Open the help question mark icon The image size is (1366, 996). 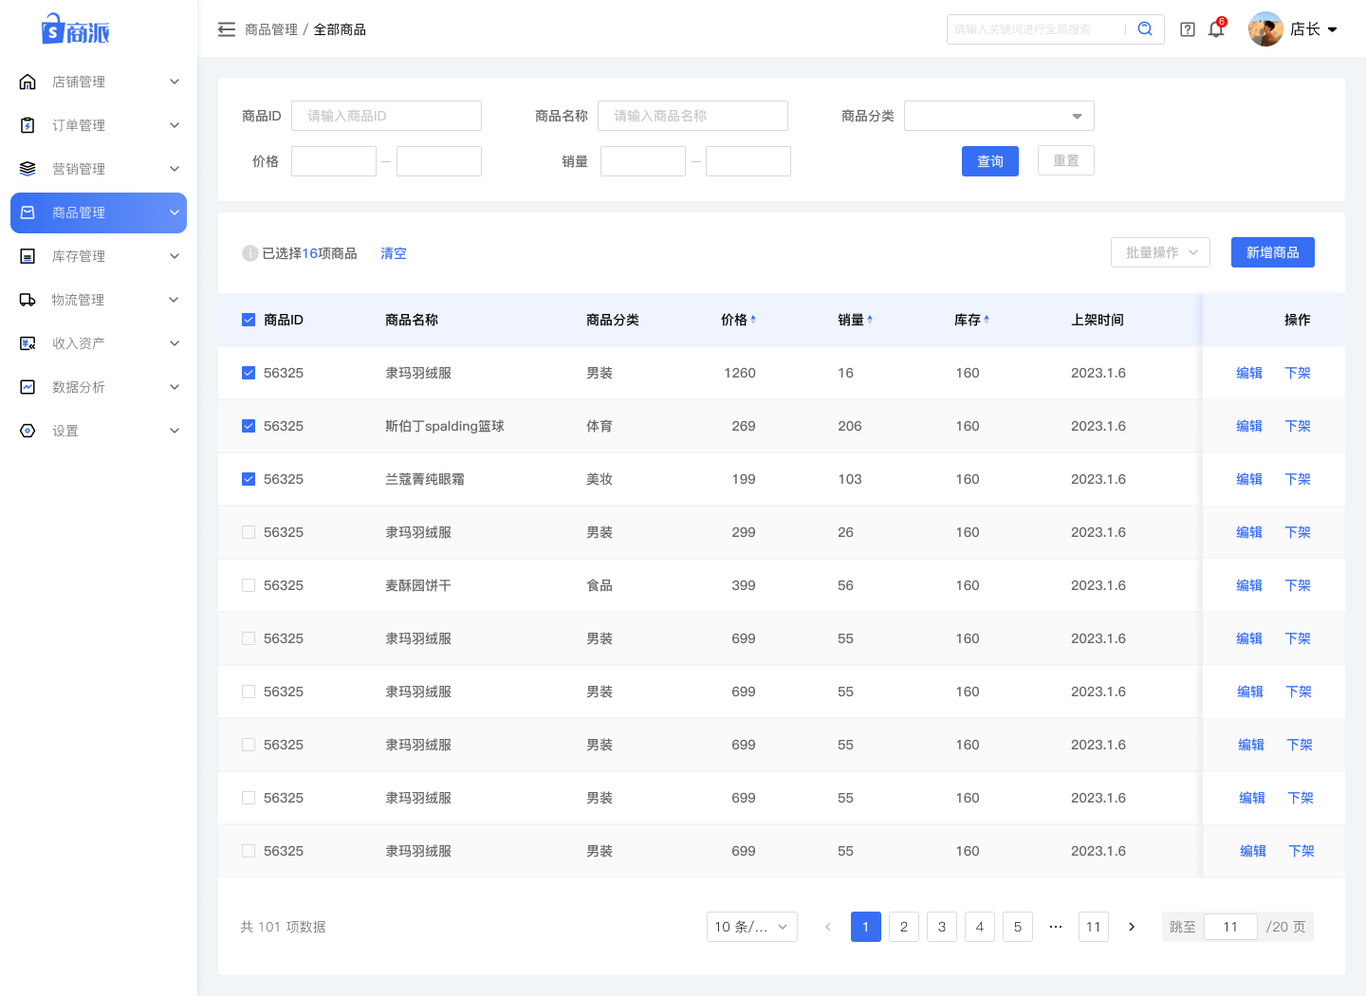(x=1187, y=30)
